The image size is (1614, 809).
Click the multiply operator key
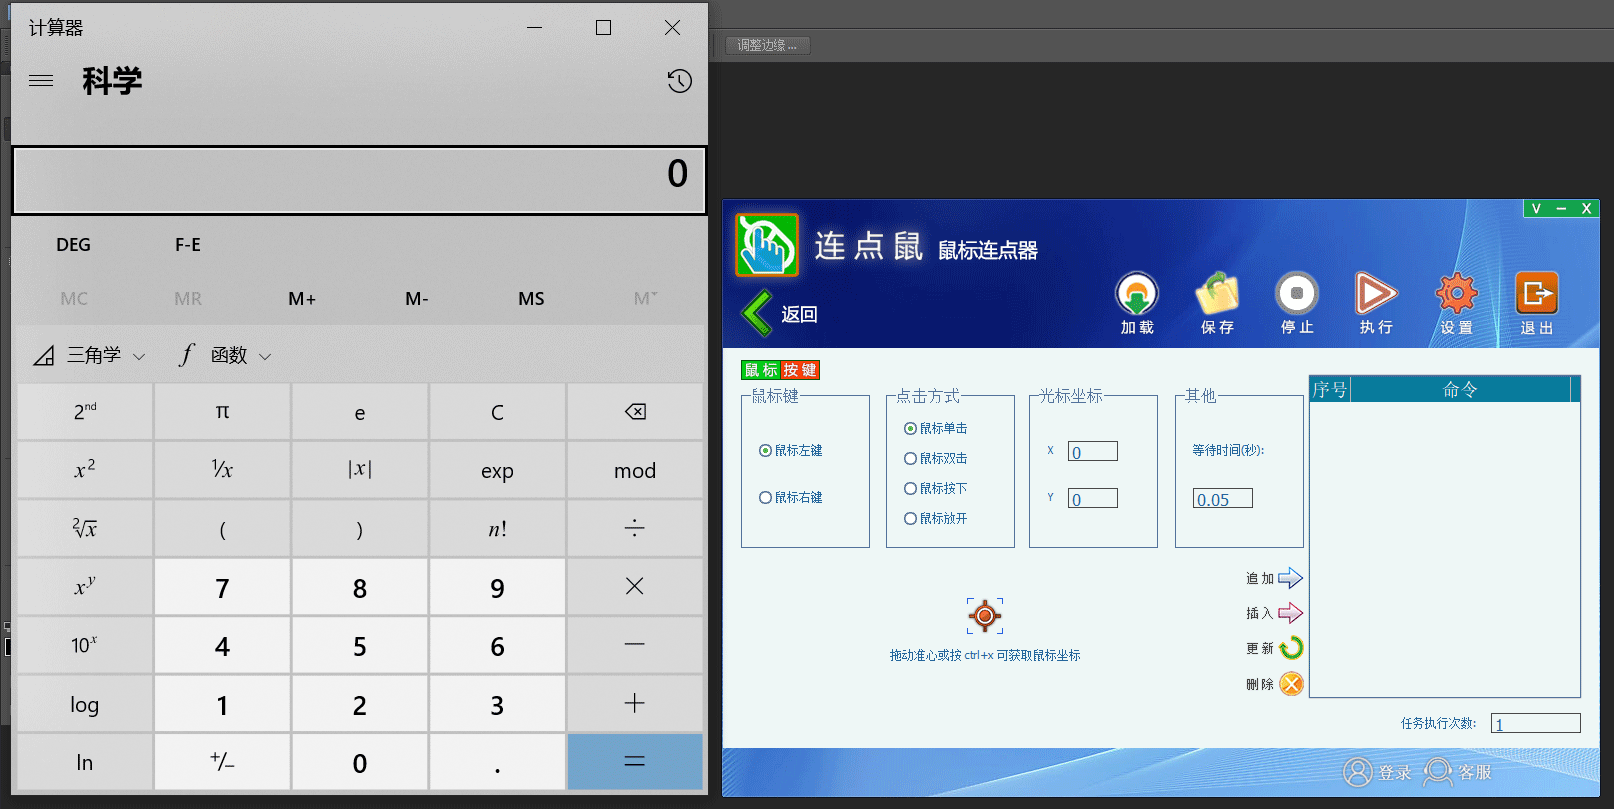635,587
